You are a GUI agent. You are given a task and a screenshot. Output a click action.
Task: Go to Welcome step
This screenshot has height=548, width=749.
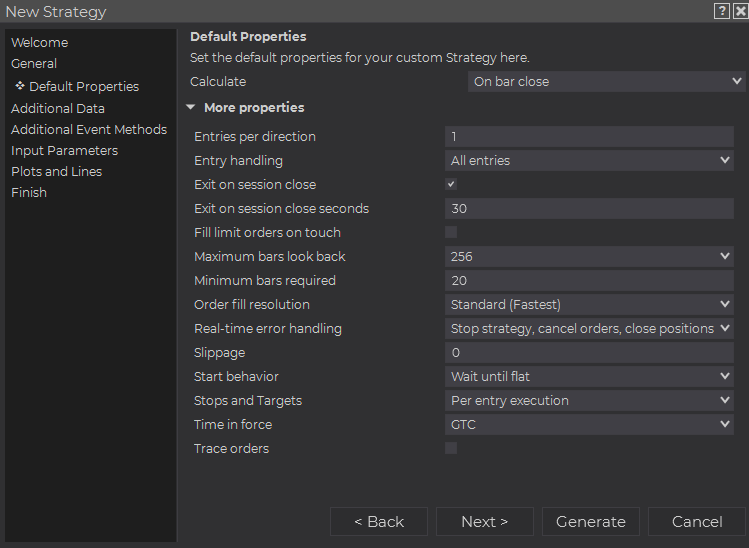tap(40, 43)
